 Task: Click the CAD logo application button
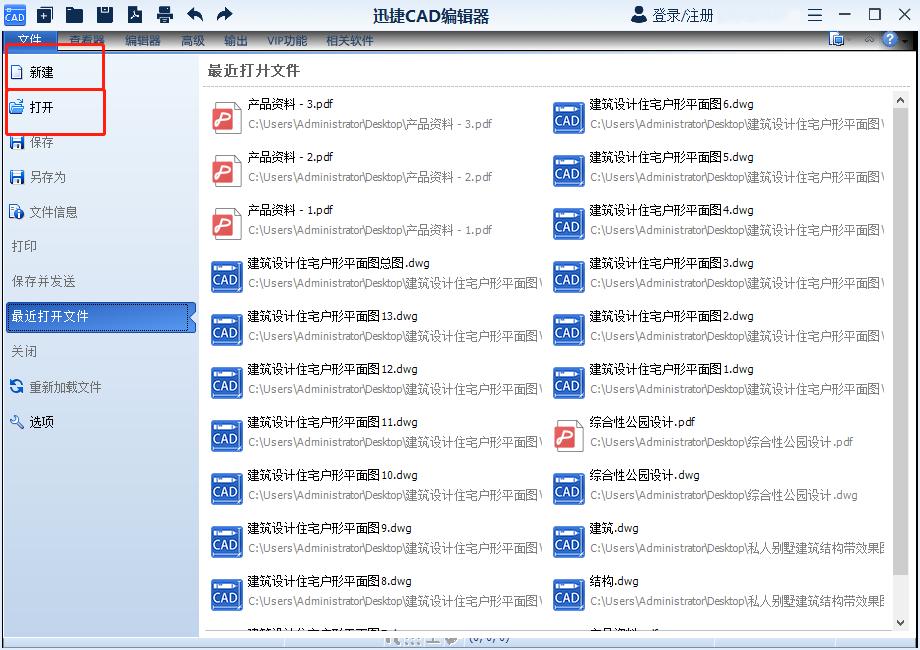tap(14, 14)
